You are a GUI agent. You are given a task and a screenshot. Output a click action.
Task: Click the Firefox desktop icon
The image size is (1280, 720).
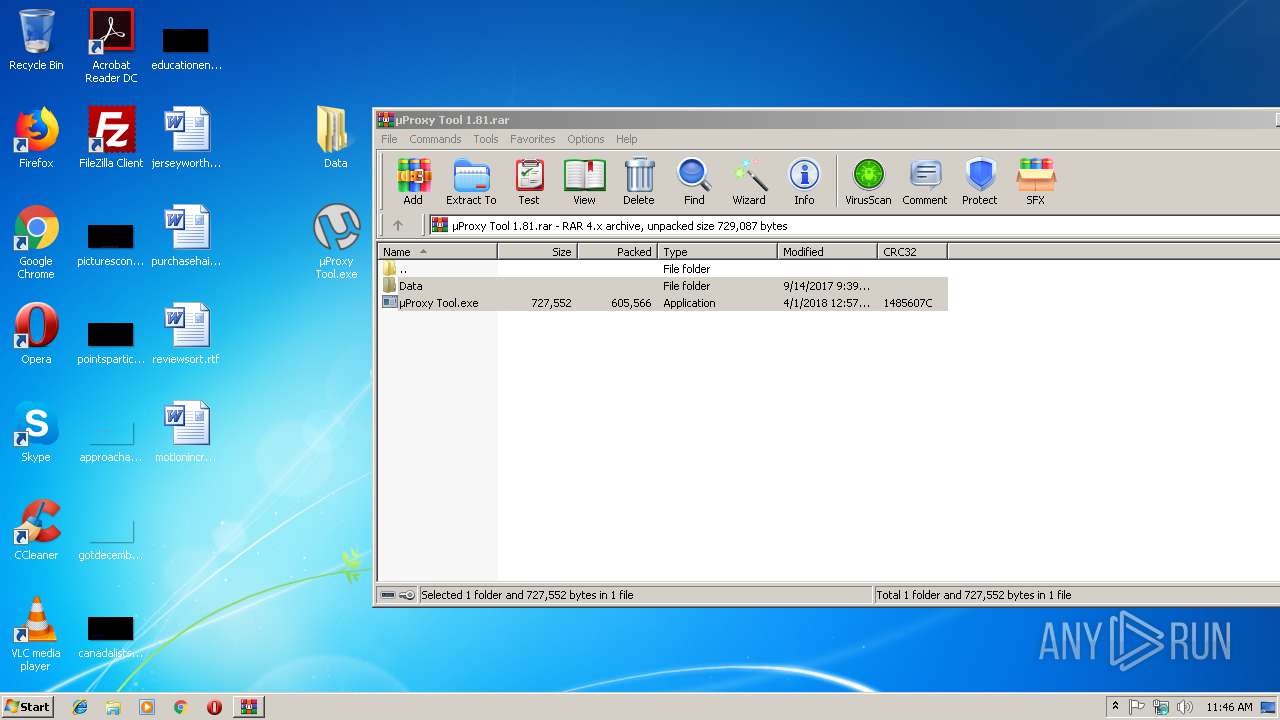[x=36, y=138]
